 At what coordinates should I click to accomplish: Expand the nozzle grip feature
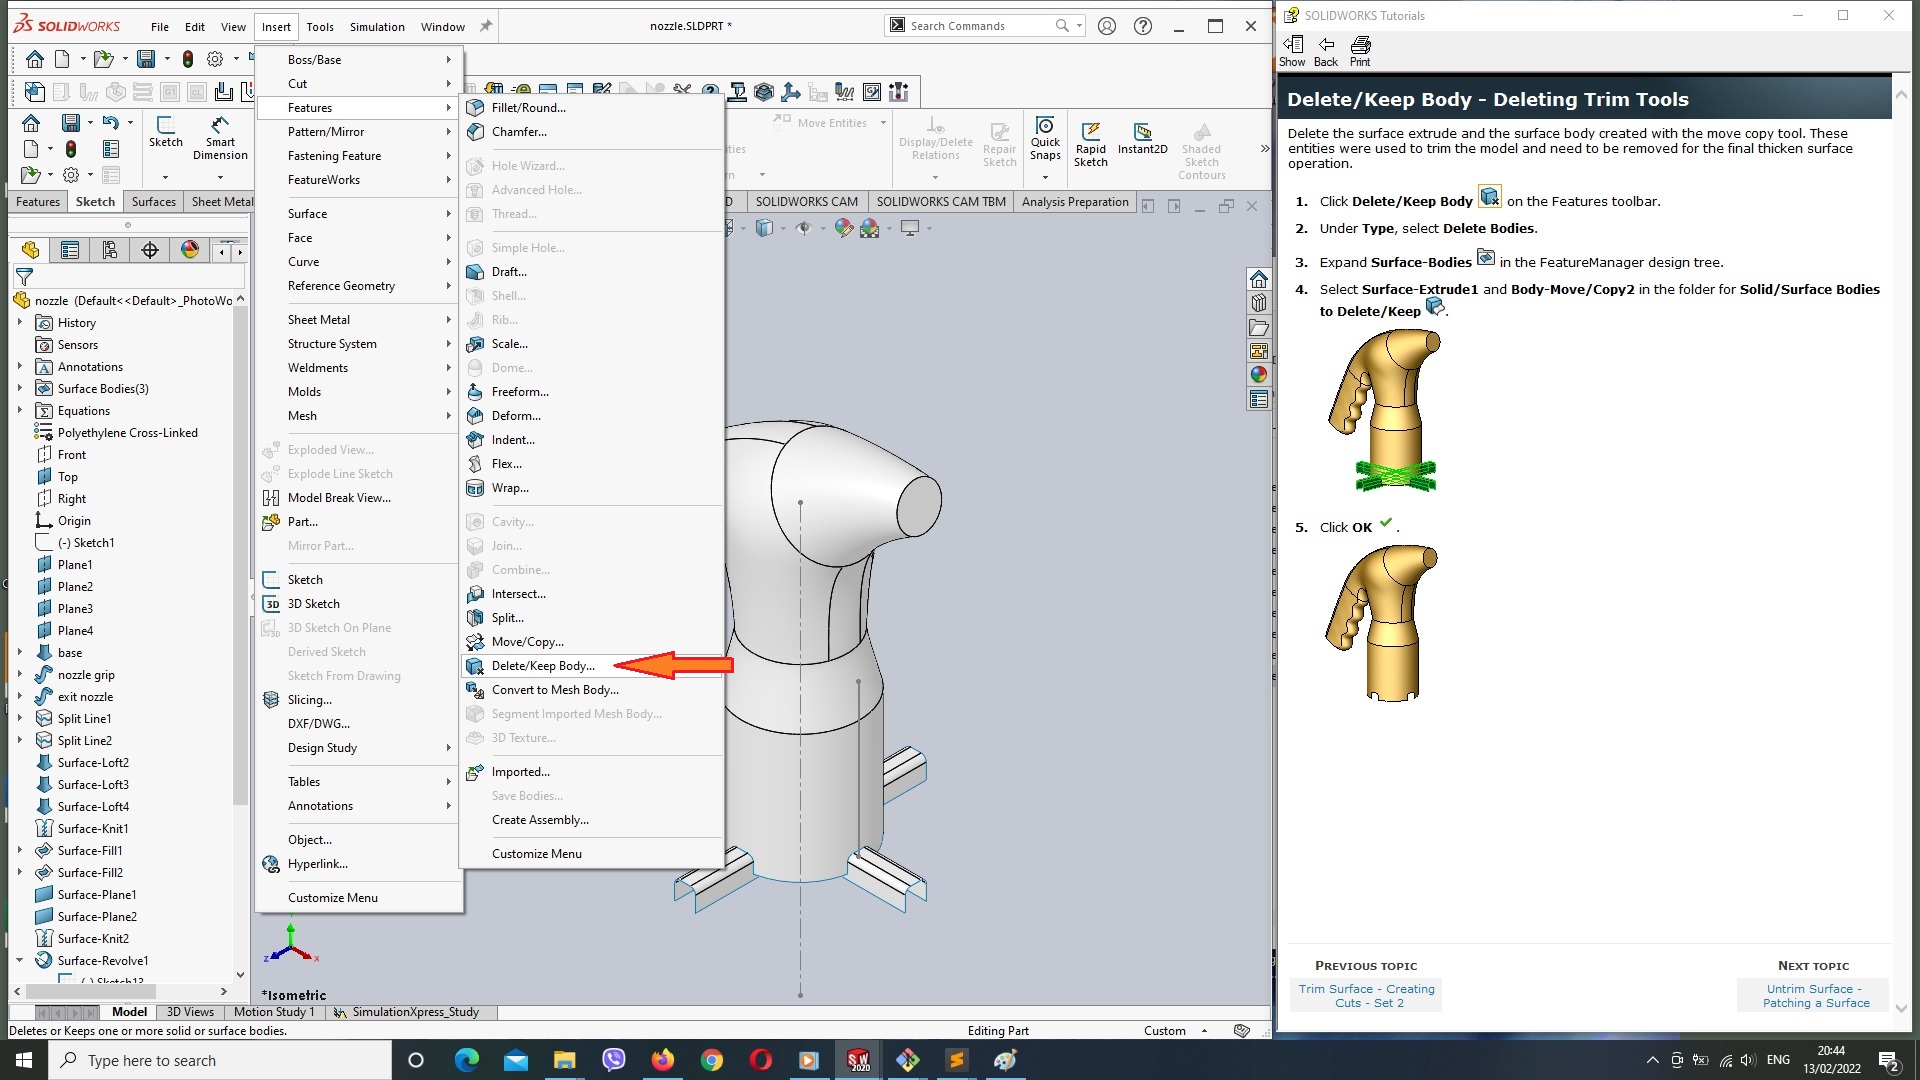(20, 675)
